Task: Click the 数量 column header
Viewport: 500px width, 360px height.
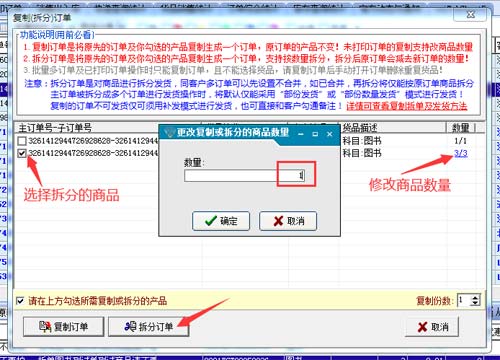Action: click(x=460, y=128)
